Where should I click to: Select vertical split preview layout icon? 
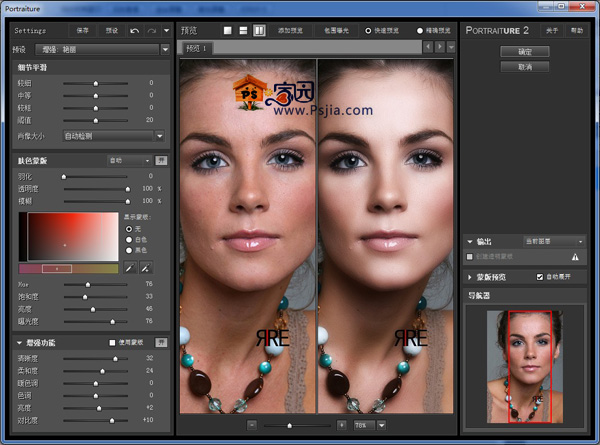tap(259, 31)
